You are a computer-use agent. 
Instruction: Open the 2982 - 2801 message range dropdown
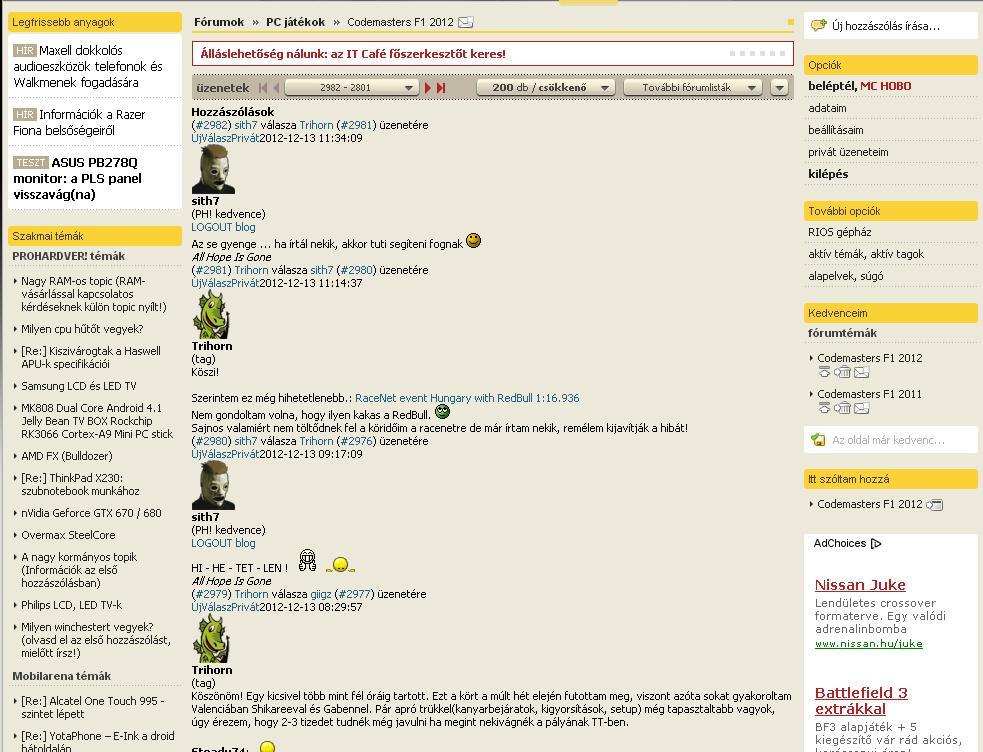352,88
